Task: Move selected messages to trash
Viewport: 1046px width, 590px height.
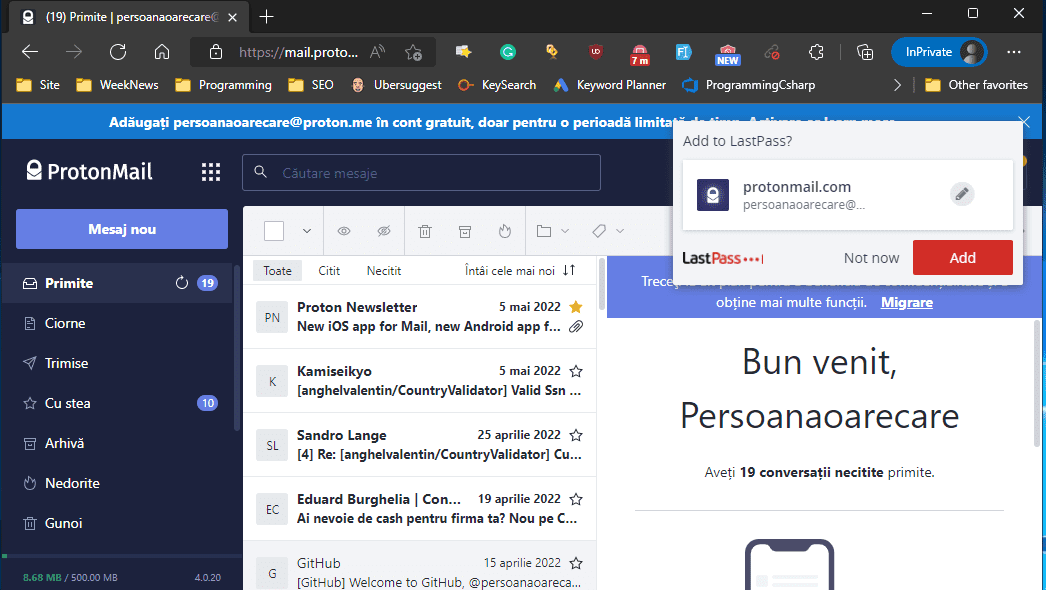Action: pos(425,231)
